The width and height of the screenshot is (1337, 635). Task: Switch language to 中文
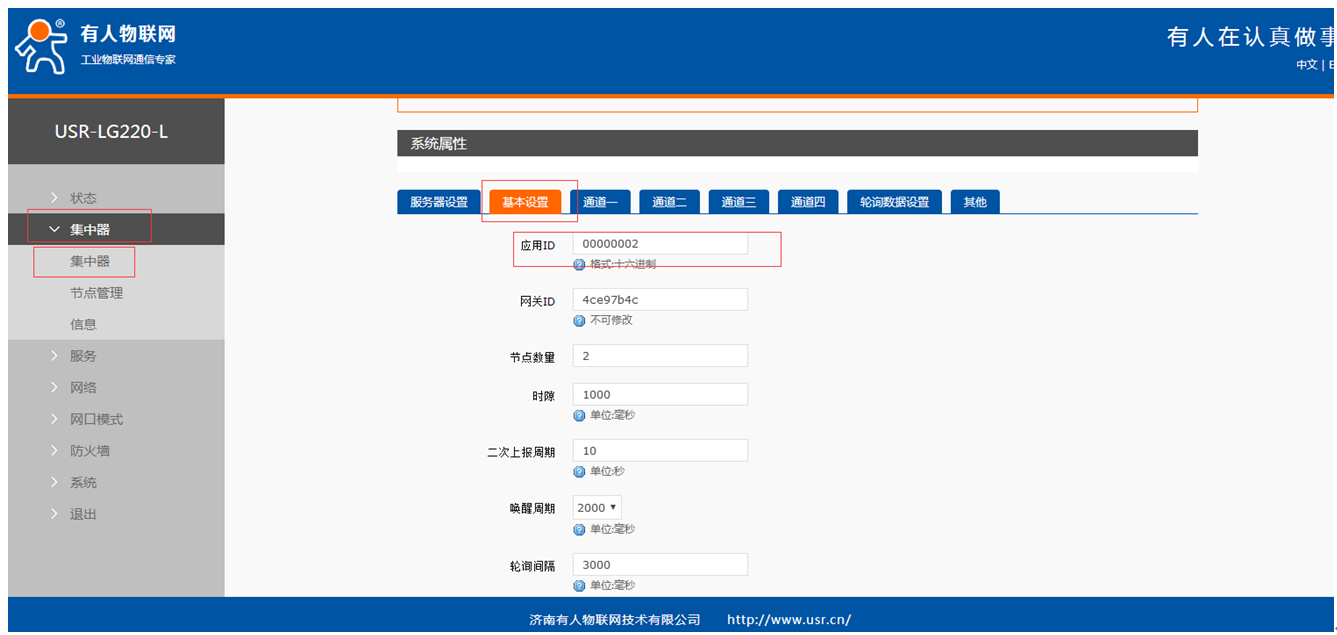click(x=1306, y=65)
